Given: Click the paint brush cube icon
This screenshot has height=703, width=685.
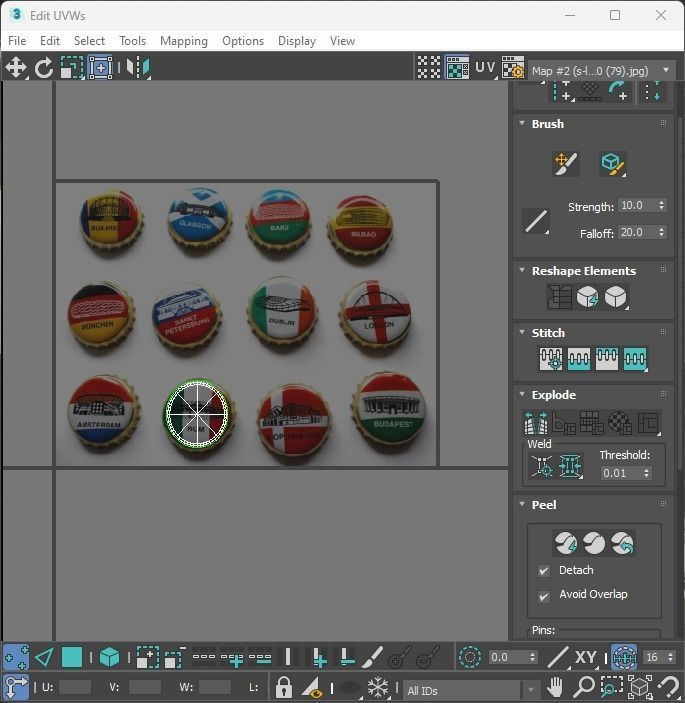Looking at the screenshot, I should pyautogui.click(x=612, y=164).
